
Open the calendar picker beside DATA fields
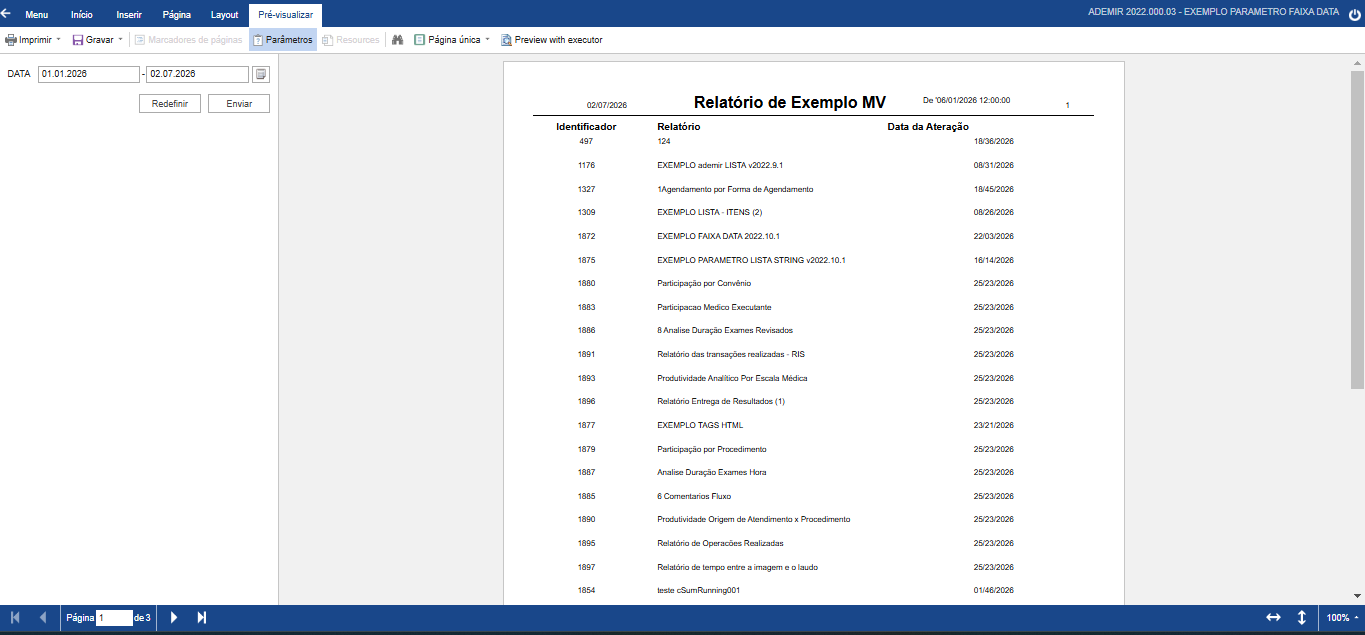(261, 74)
